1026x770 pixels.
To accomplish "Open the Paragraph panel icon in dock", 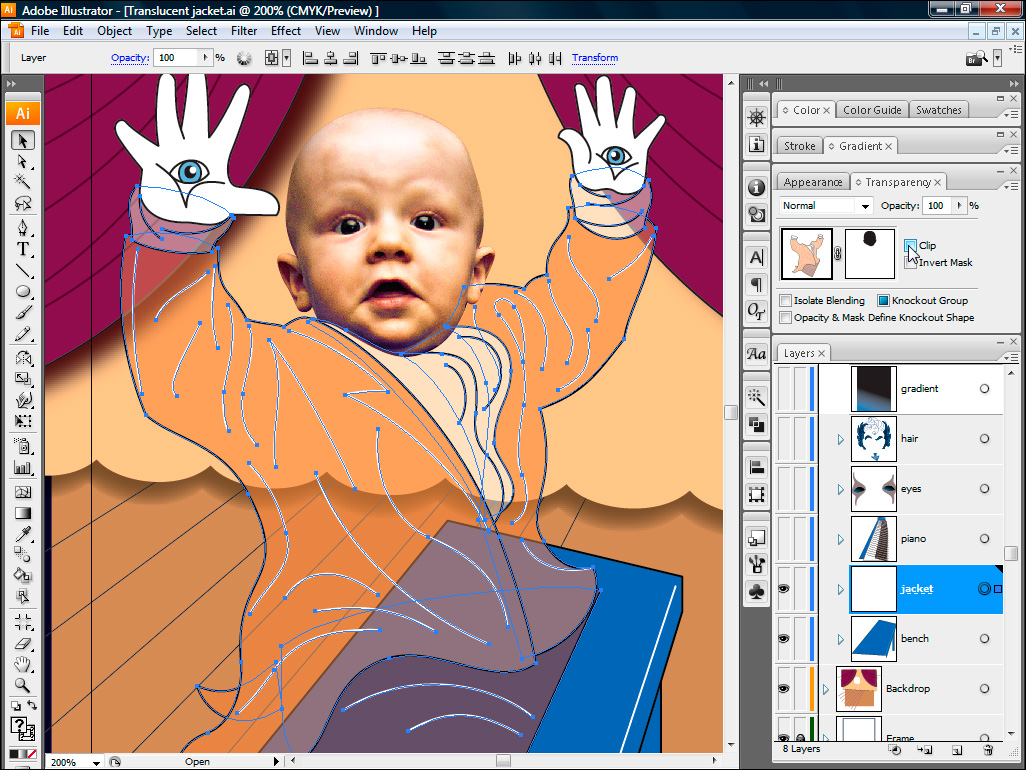I will click(x=757, y=284).
